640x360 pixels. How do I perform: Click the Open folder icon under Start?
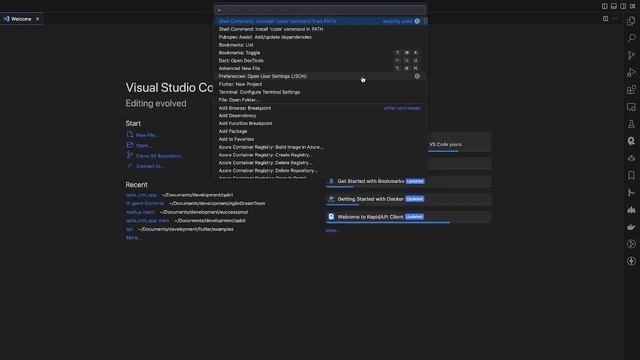coord(130,145)
